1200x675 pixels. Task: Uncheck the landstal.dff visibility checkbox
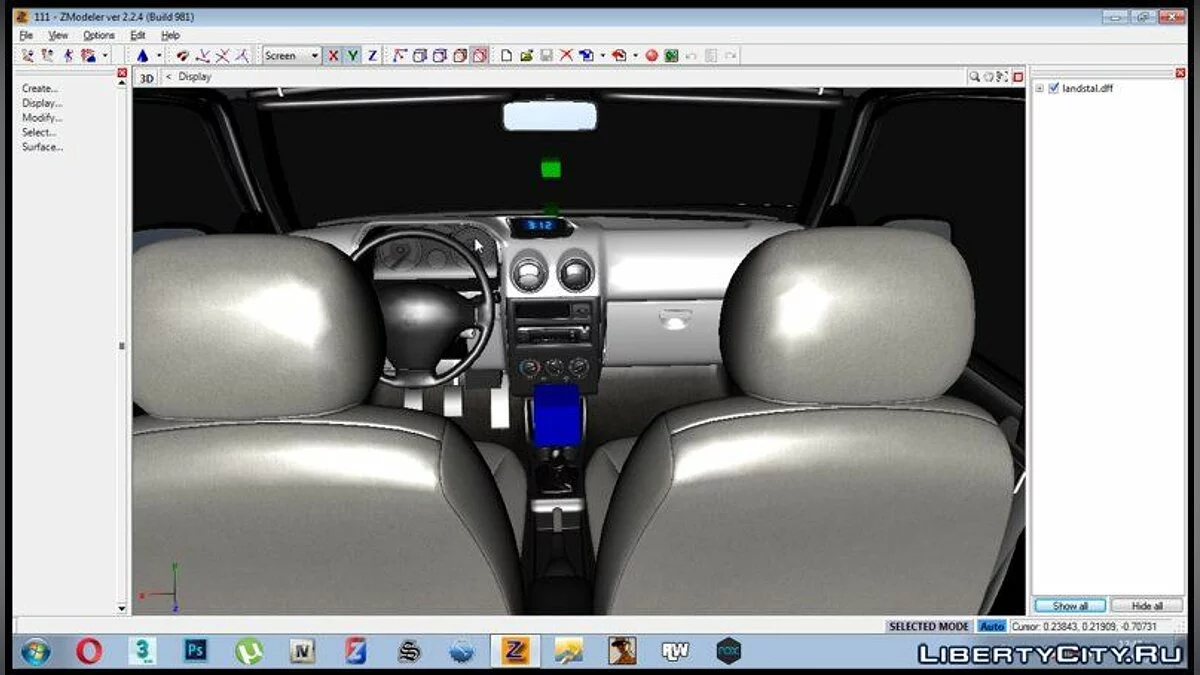1053,88
